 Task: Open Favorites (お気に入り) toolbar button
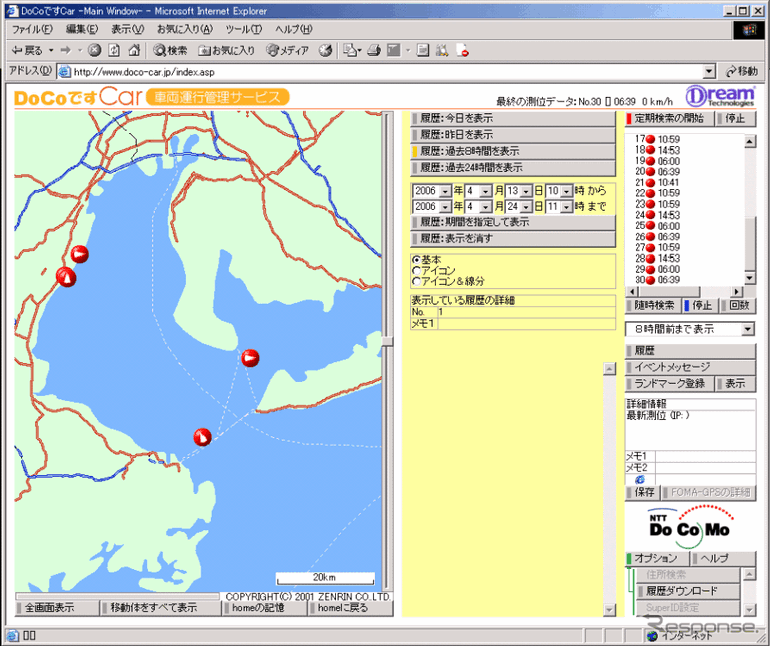coord(226,50)
